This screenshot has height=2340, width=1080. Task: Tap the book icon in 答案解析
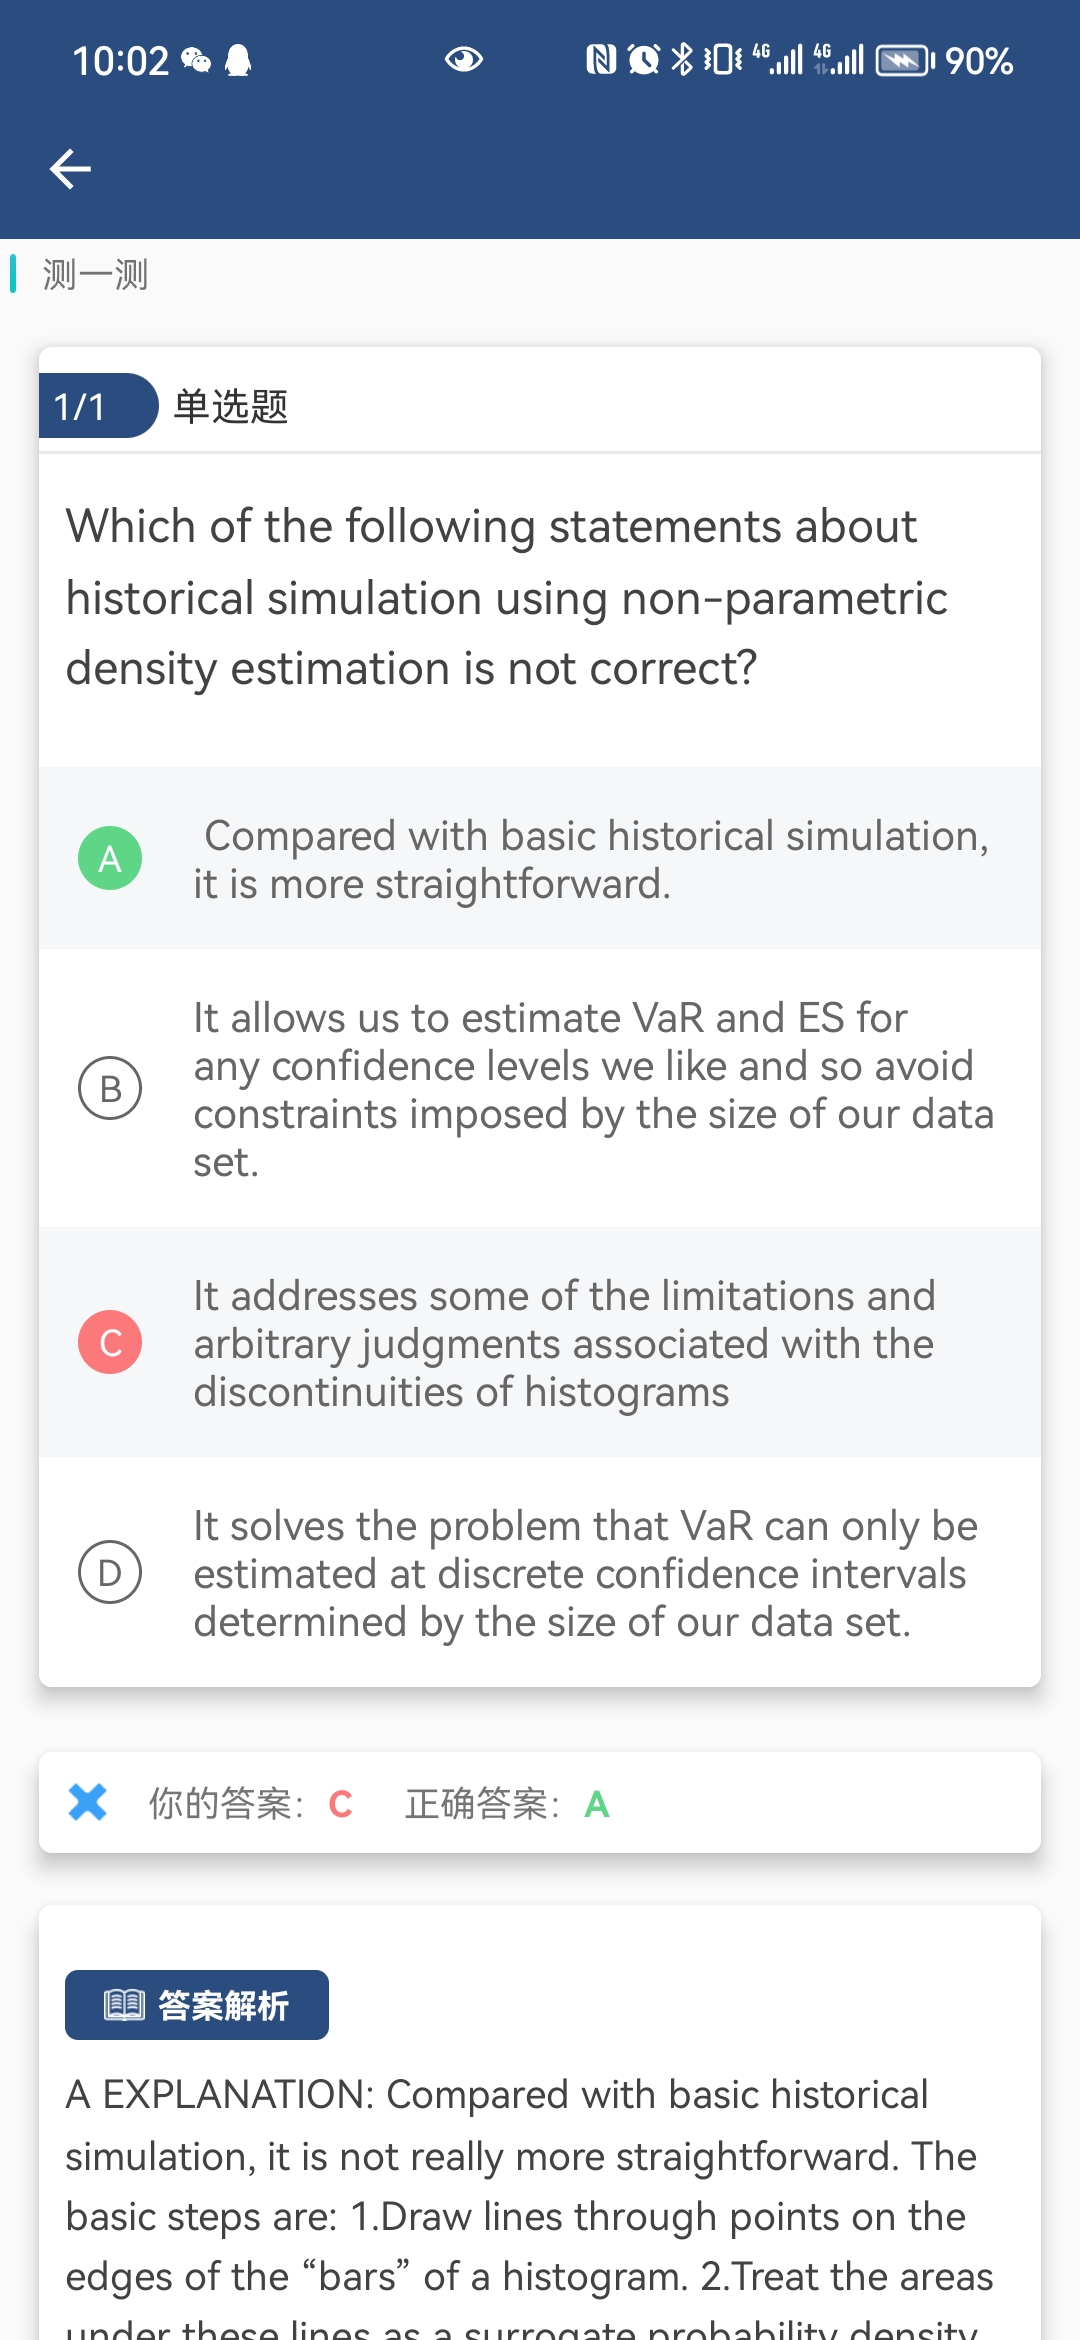point(125,2005)
